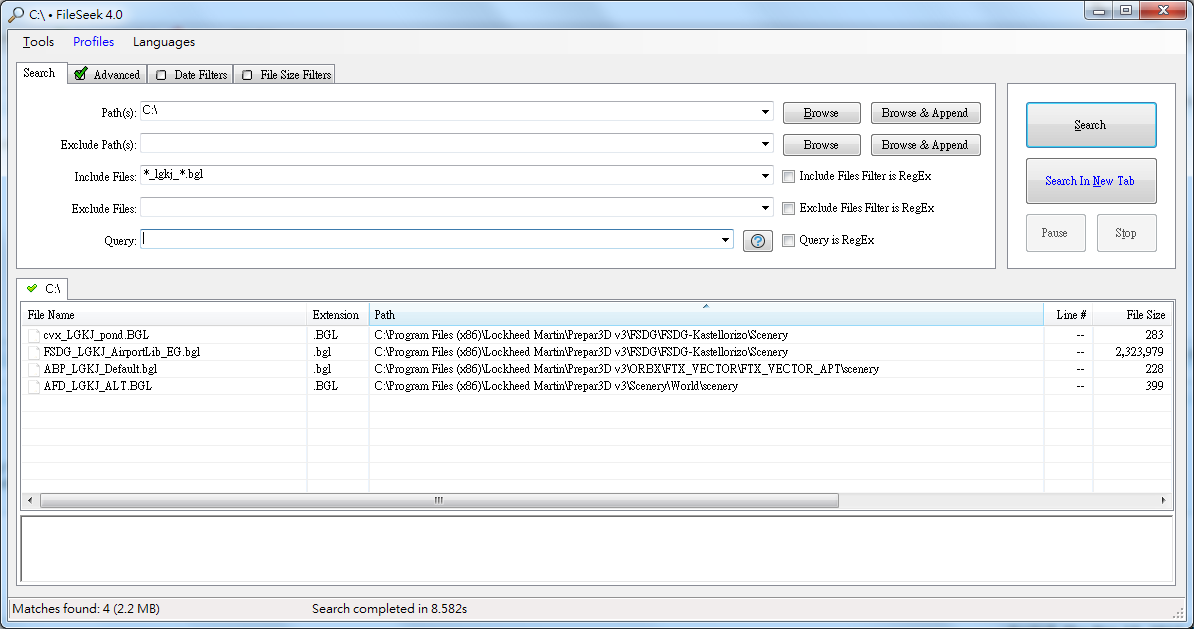Image resolution: width=1194 pixels, height=629 pixels.
Task: Click the FileSeek magnifier icon in title bar
Action: click(x=14, y=14)
